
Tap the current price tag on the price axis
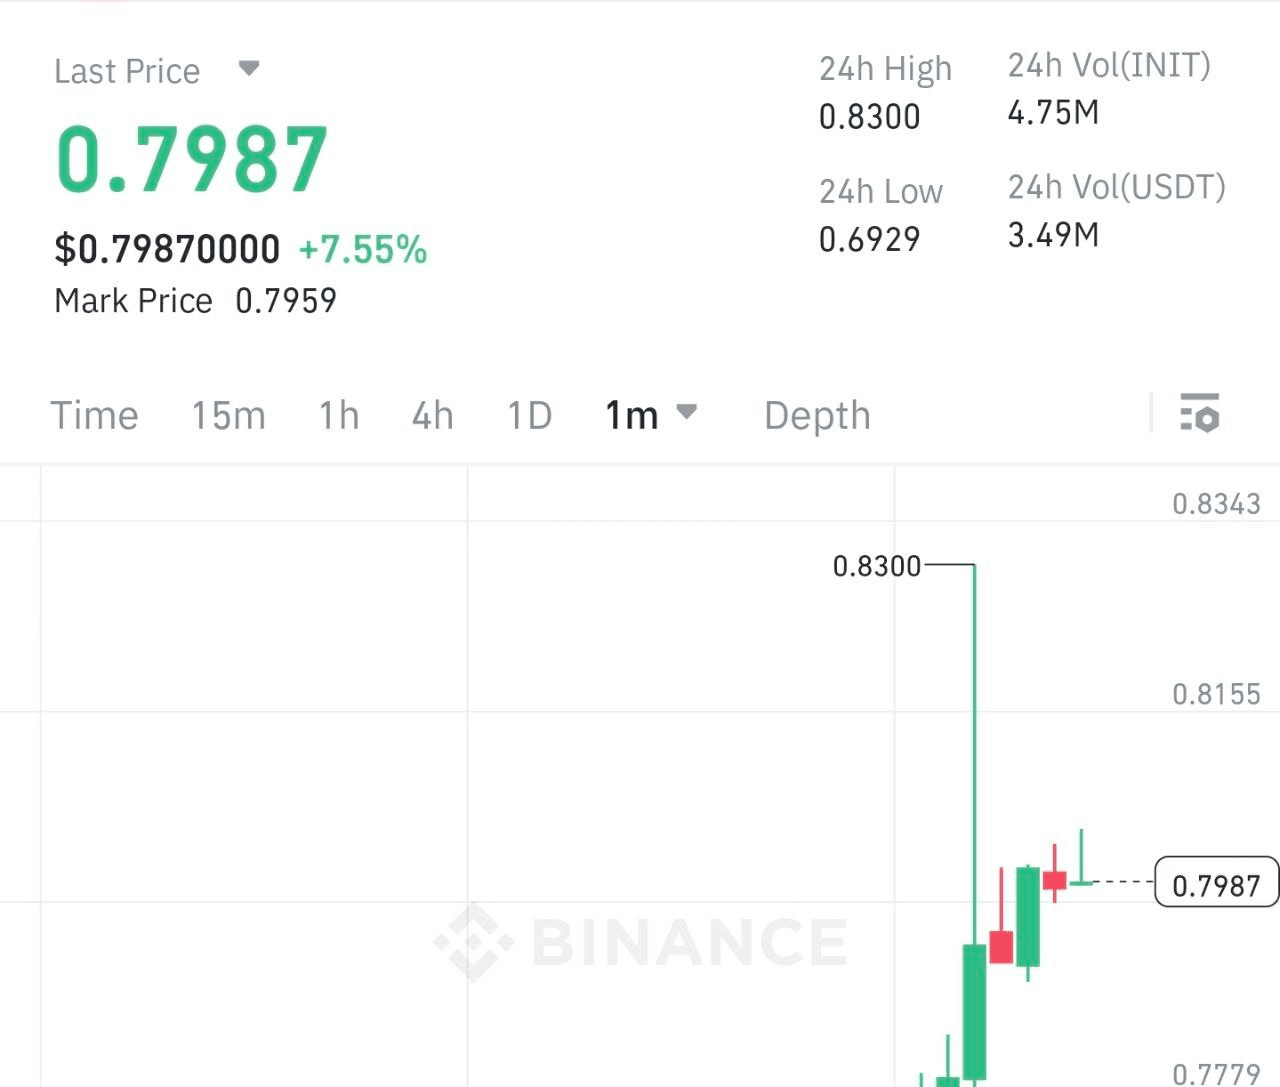coord(1215,884)
